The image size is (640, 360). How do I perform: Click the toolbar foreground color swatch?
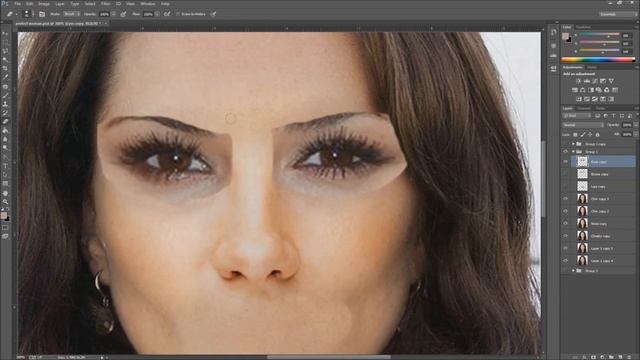tap(4, 215)
